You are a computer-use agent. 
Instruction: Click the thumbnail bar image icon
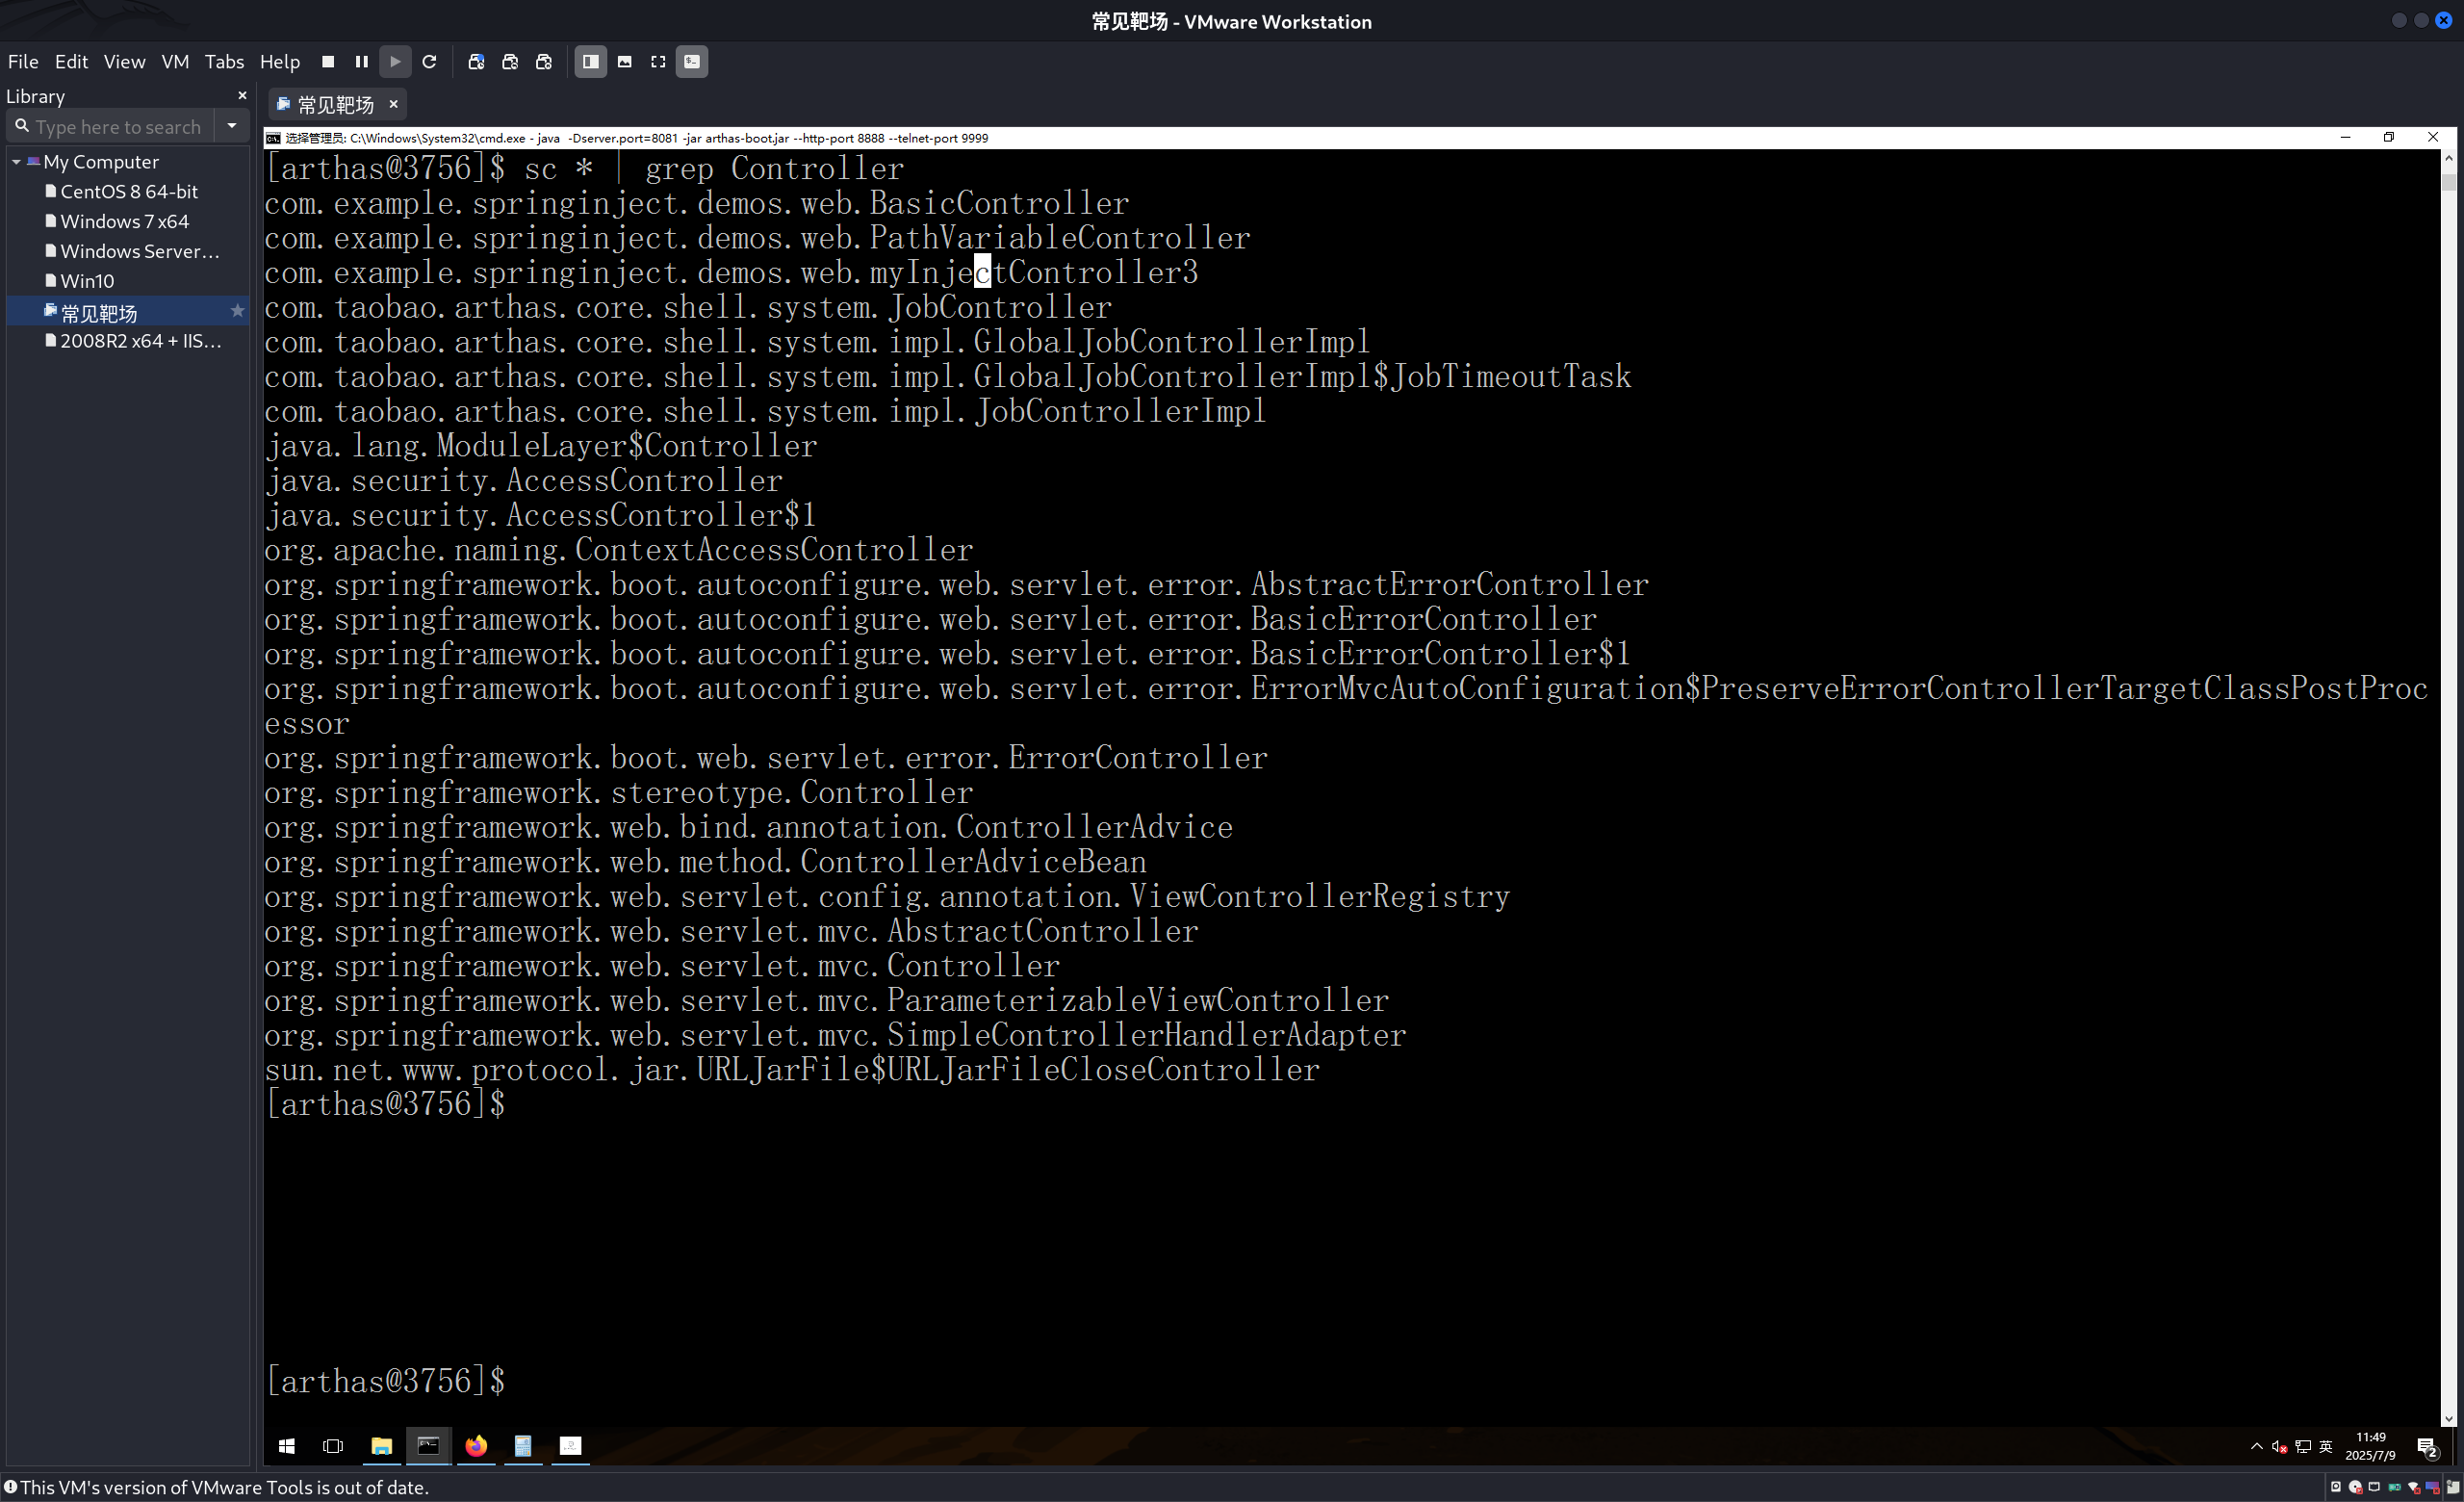[625, 62]
